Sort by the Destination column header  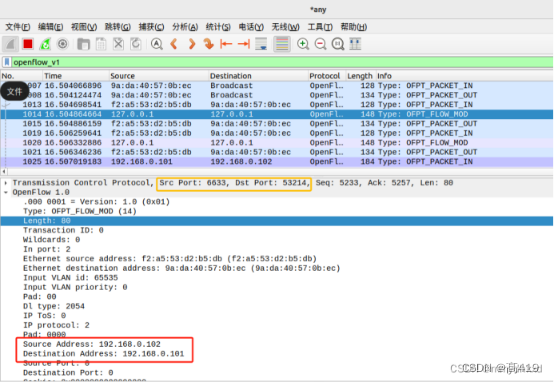(x=258, y=76)
